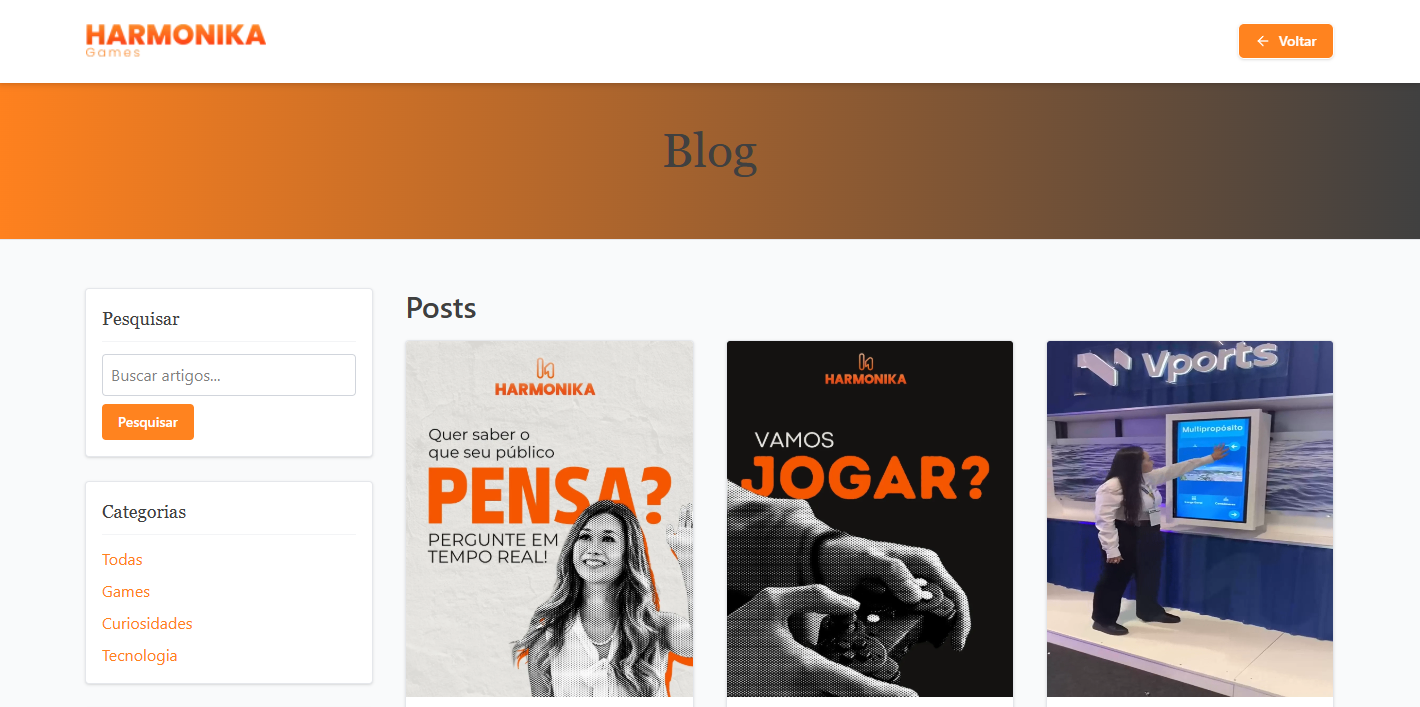Click the Harmonika emblem in the JOGAR? post

(x=866, y=362)
